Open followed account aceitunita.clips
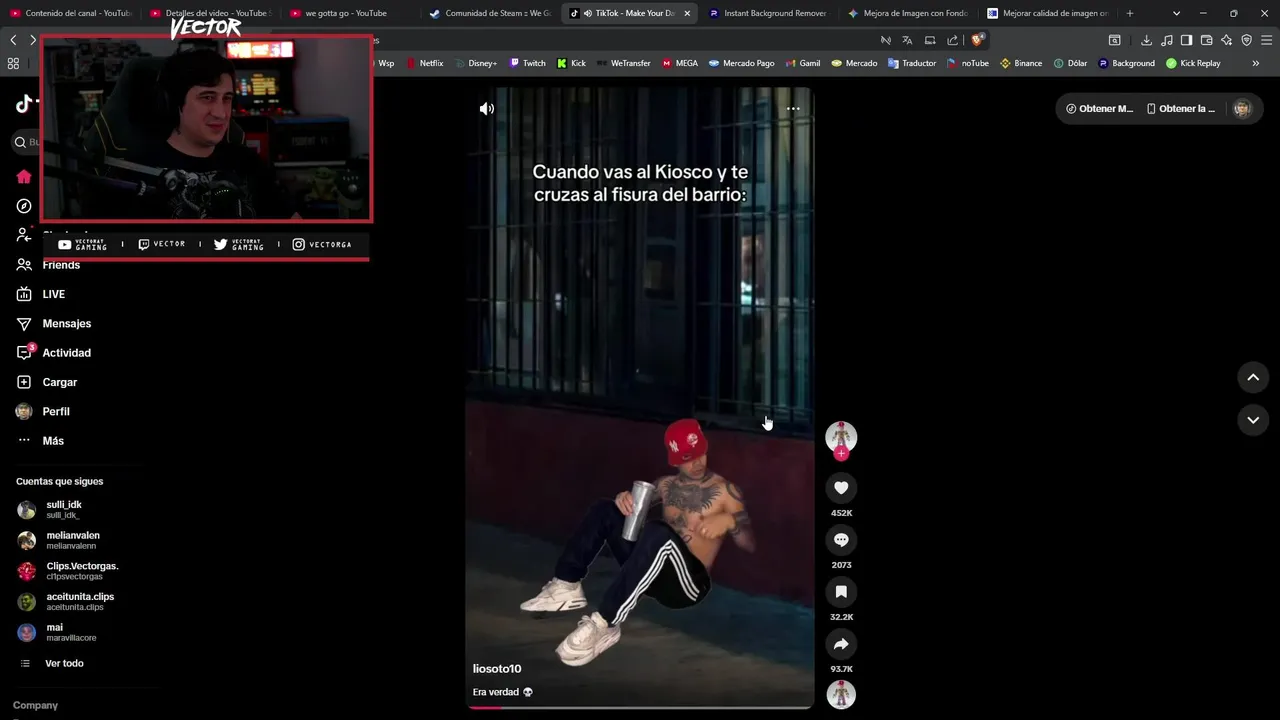The image size is (1280, 720). [x=66, y=601]
